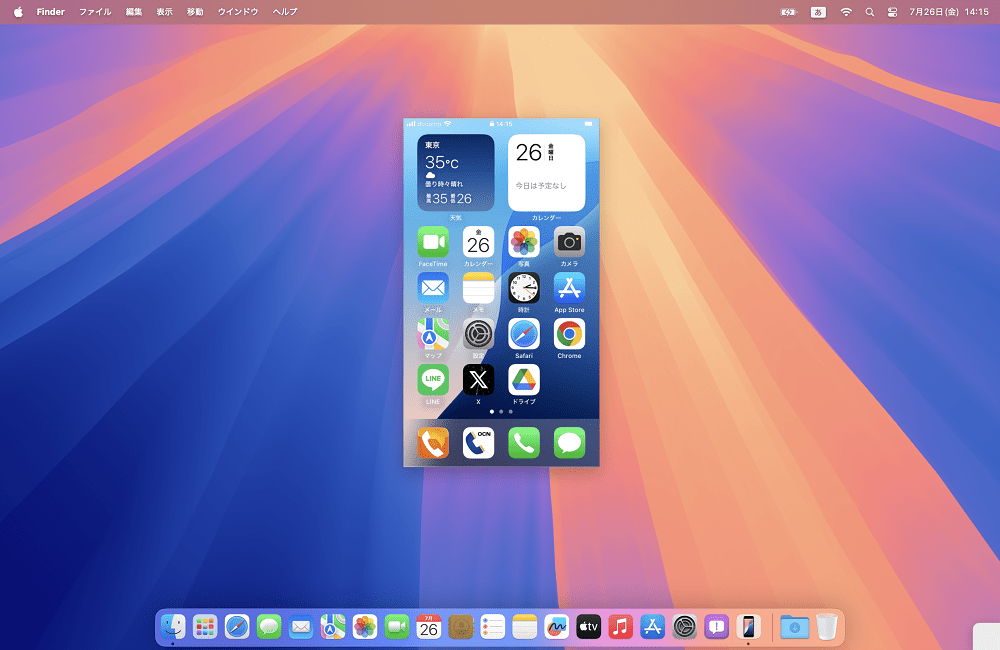Open the OCN phone app in iPhone dock

pyautogui.click(x=478, y=443)
